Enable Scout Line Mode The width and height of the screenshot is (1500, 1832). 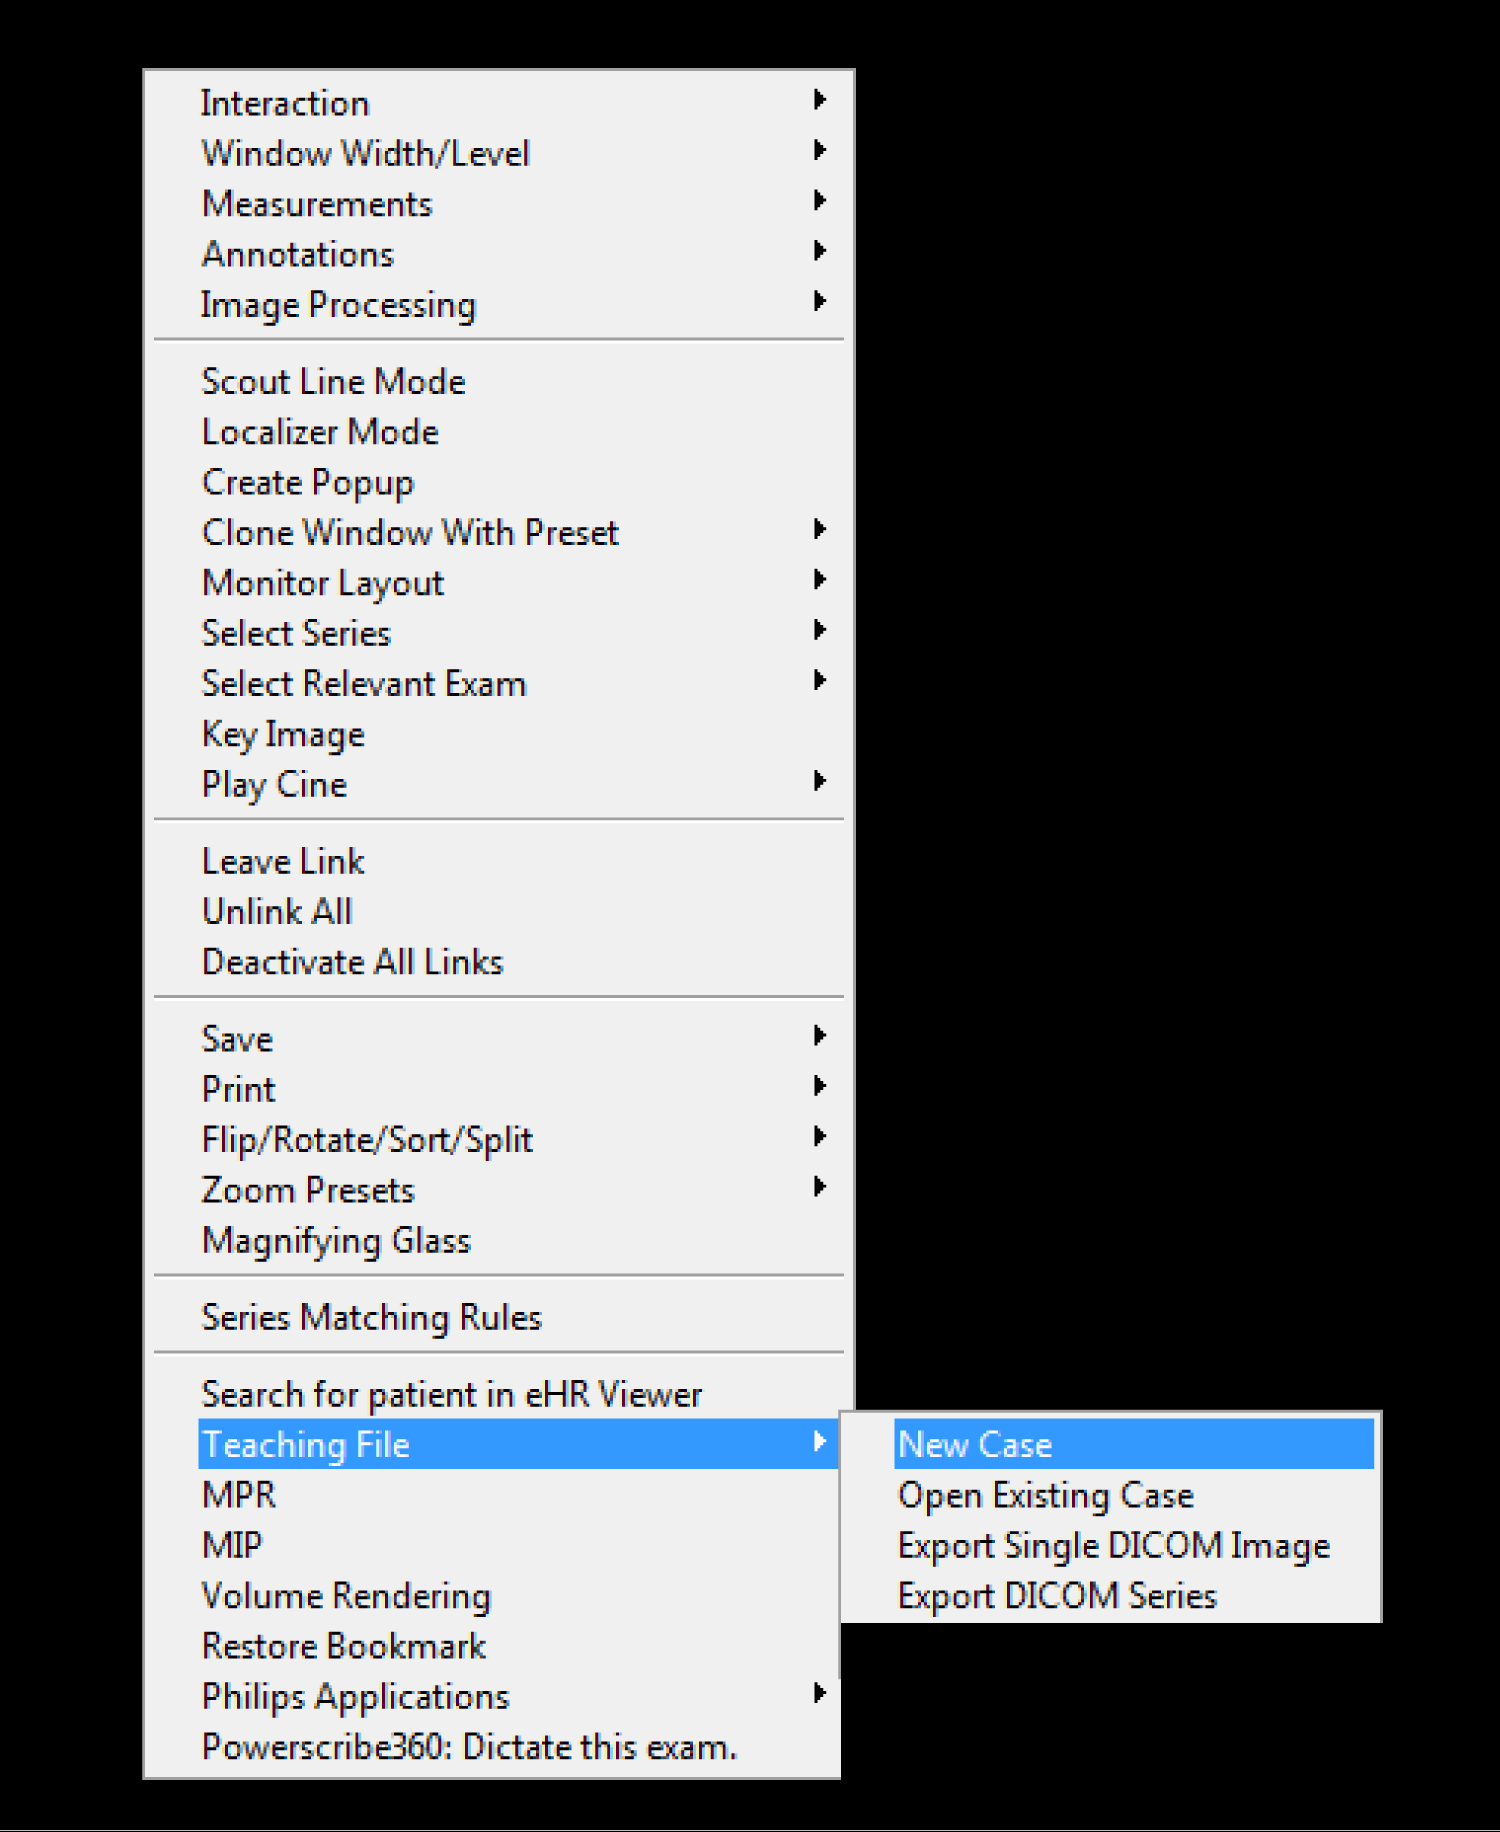tap(333, 382)
